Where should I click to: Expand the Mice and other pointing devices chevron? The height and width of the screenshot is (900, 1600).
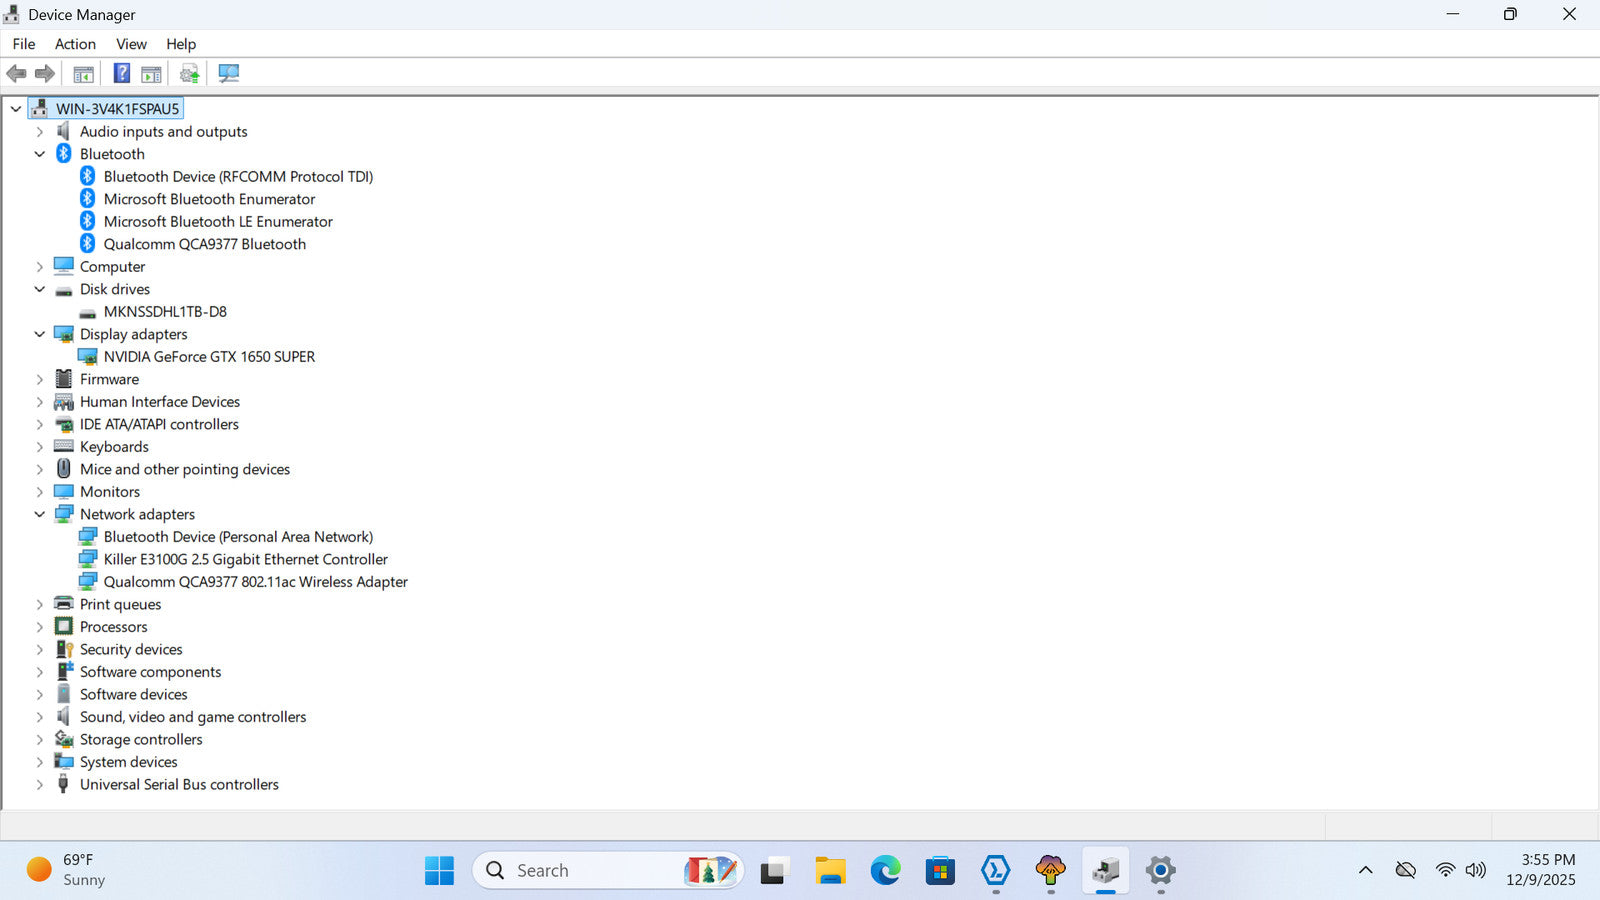(x=40, y=469)
